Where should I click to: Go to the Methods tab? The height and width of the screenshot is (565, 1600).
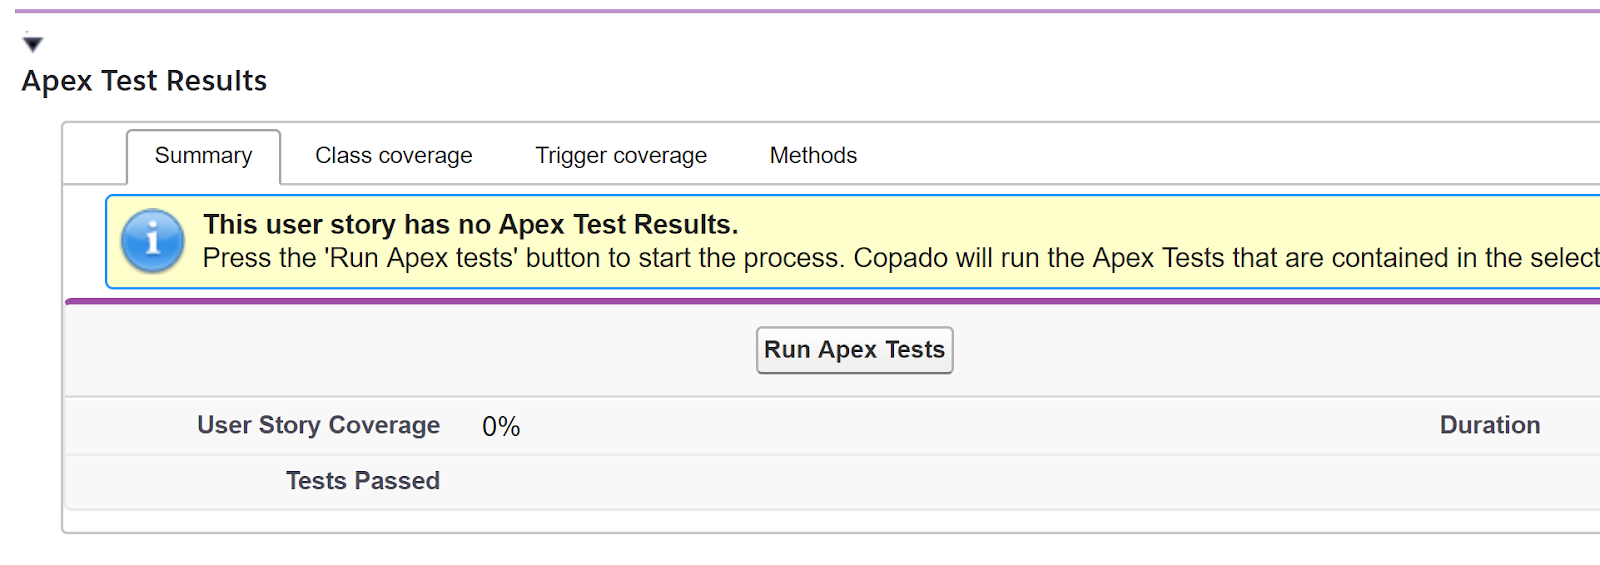[813, 156]
